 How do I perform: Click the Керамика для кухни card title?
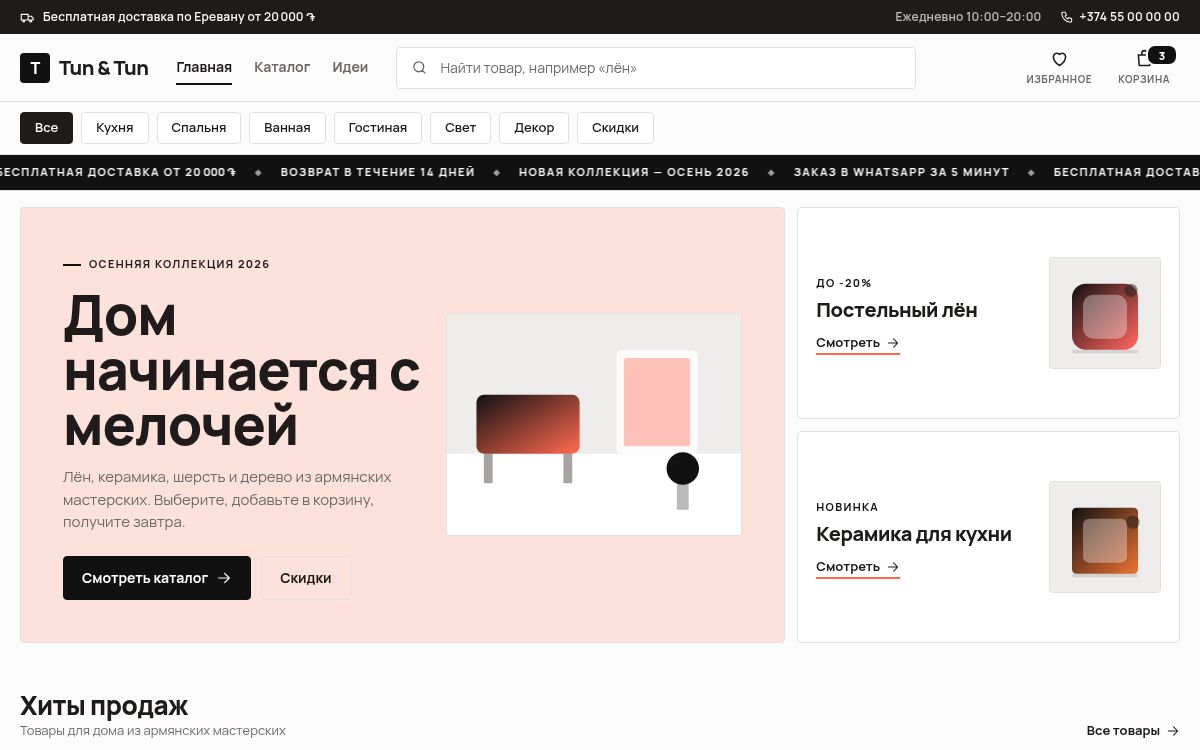(914, 534)
